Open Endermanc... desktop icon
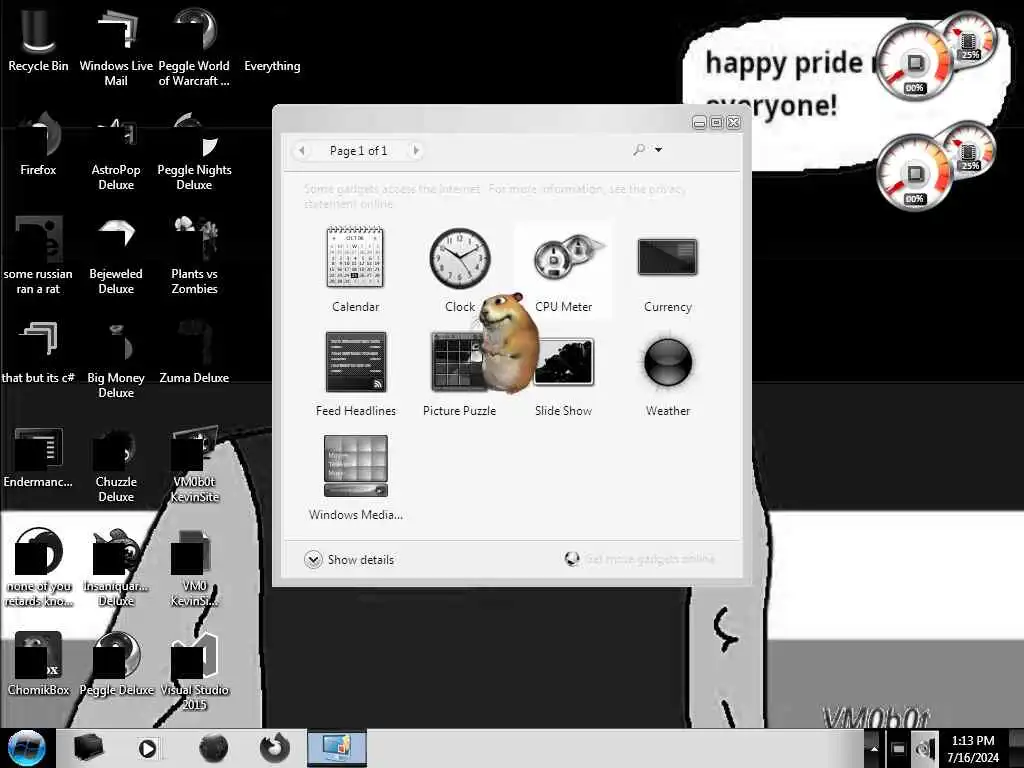The width and height of the screenshot is (1024, 768). 38,457
